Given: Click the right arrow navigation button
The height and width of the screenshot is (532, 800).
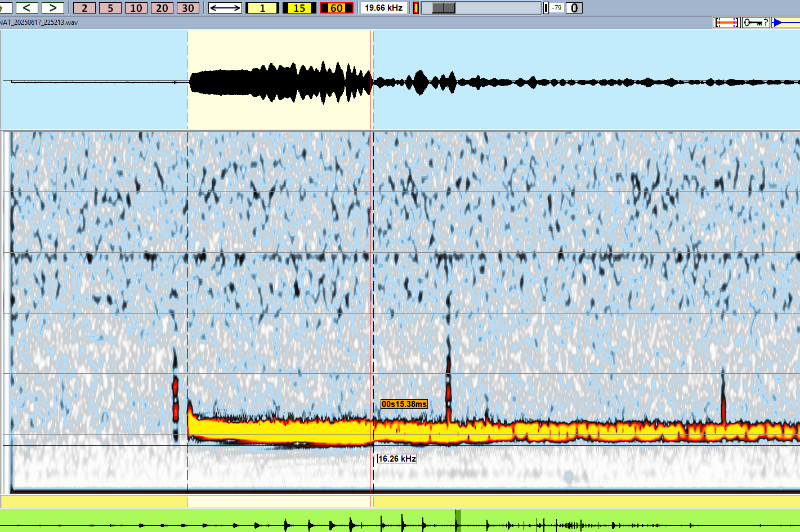Looking at the screenshot, I should tap(50, 8).
